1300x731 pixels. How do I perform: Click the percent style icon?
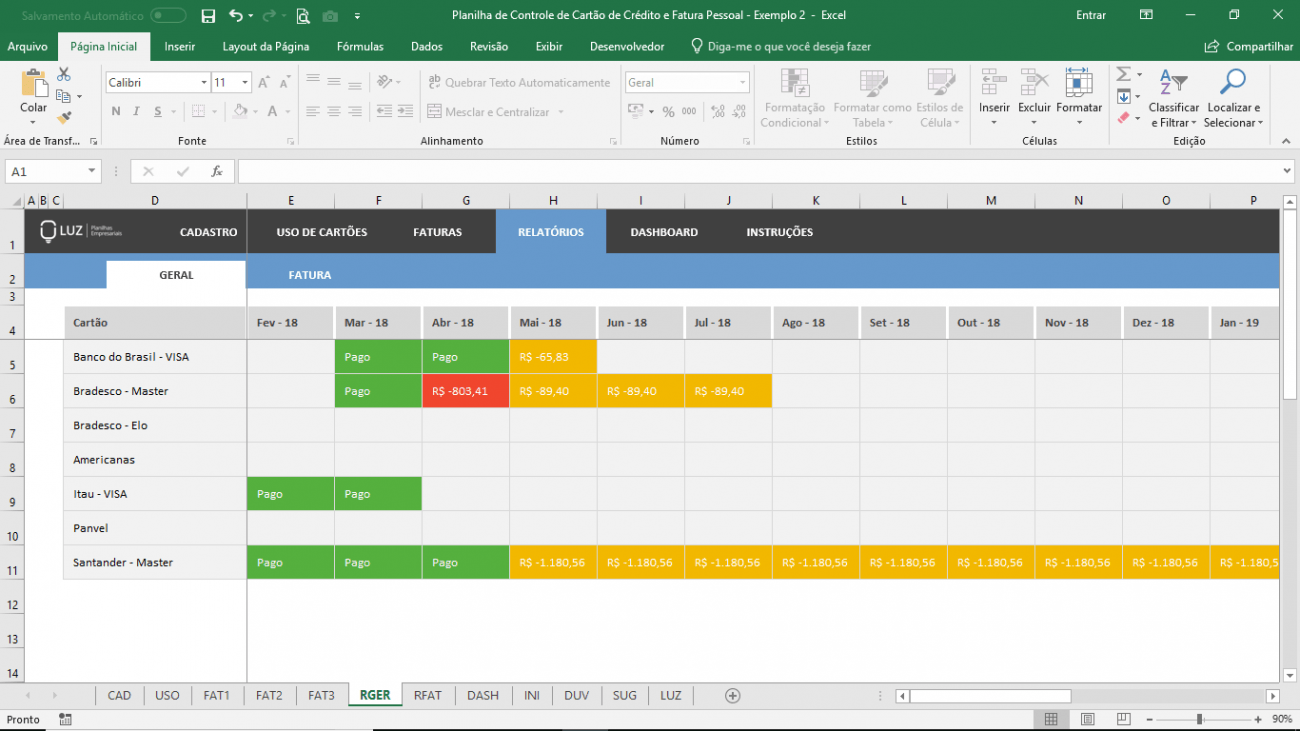[x=668, y=112]
